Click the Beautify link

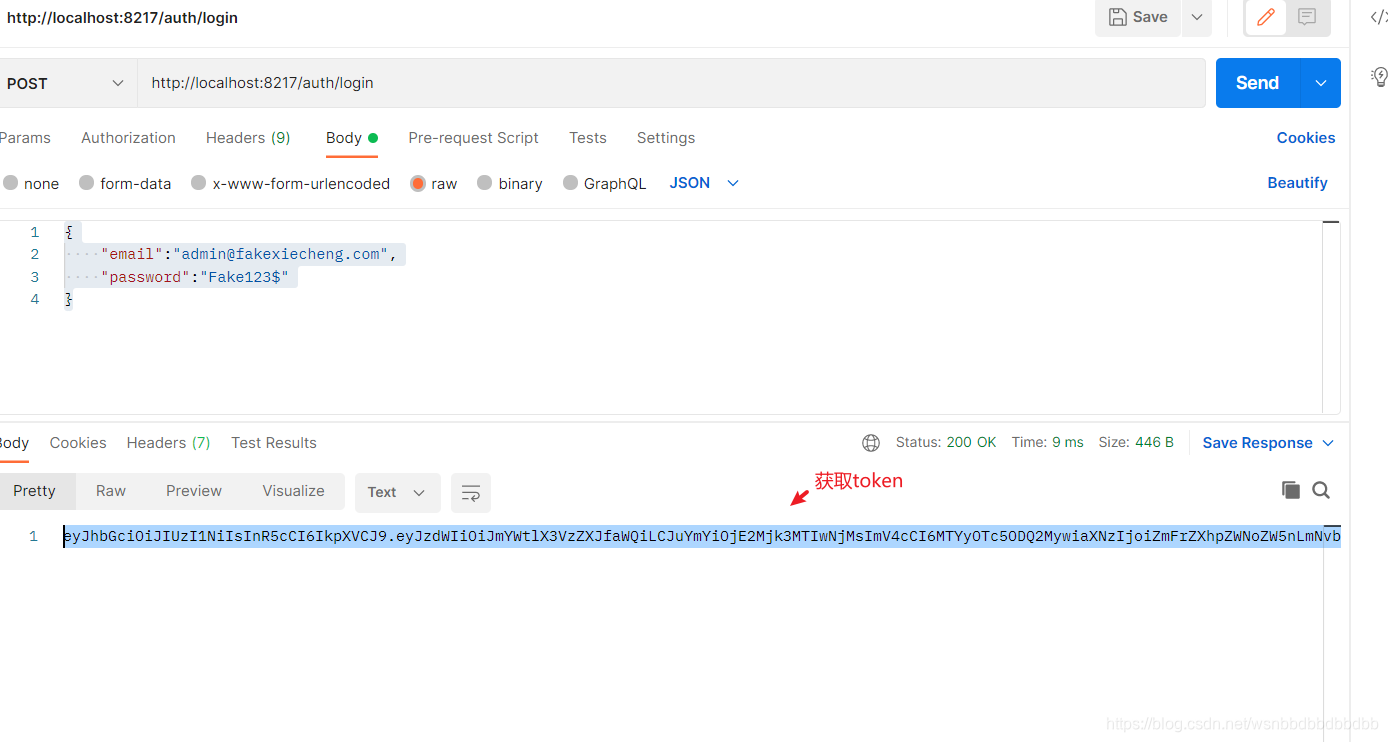pos(1297,183)
